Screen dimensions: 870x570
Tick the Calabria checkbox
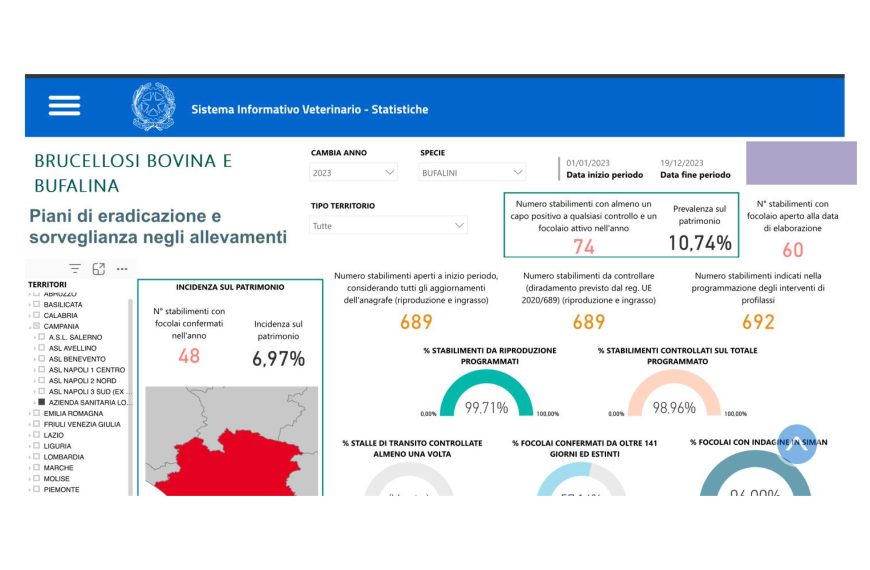37,315
